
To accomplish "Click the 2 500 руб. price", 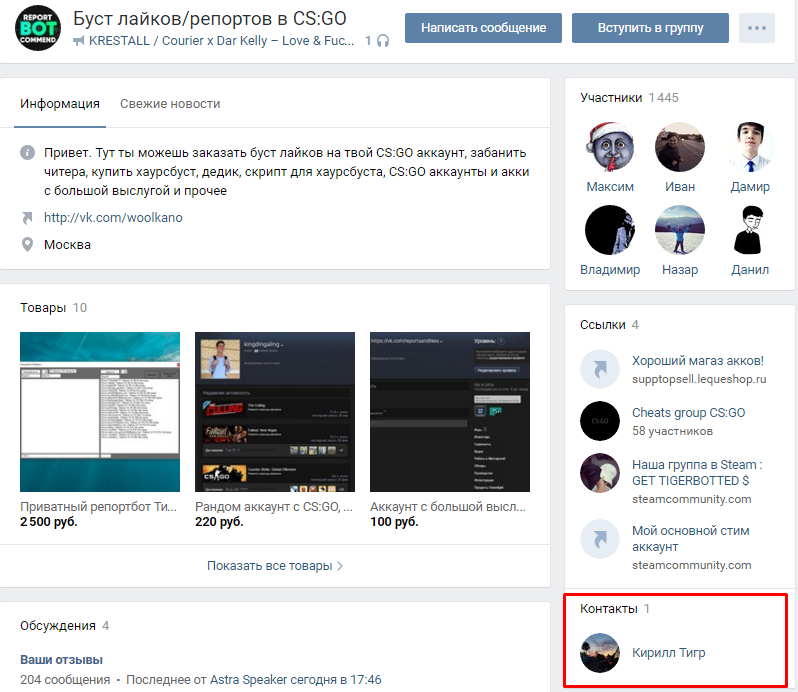I will [49, 522].
